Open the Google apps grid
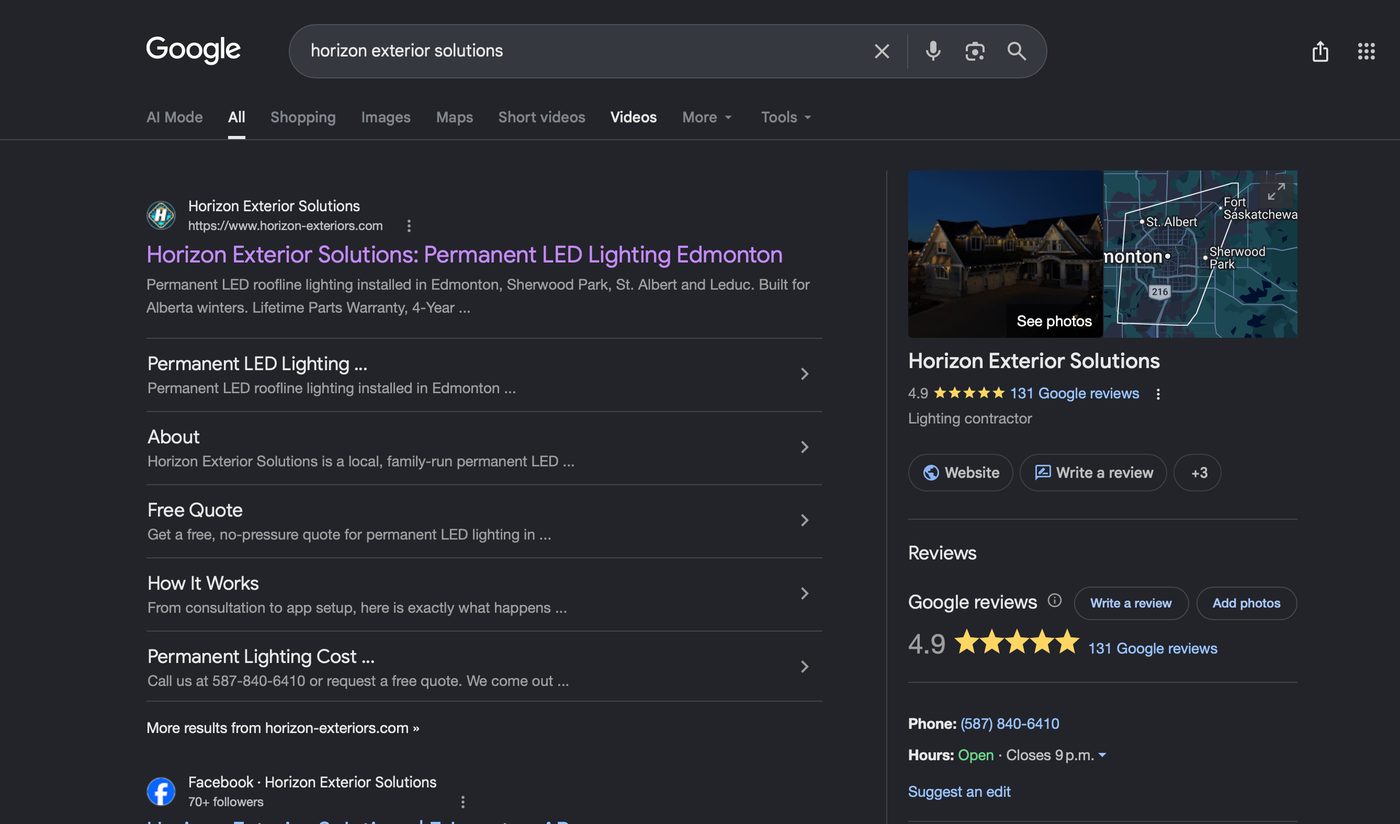The image size is (1400, 824). point(1366,51)
